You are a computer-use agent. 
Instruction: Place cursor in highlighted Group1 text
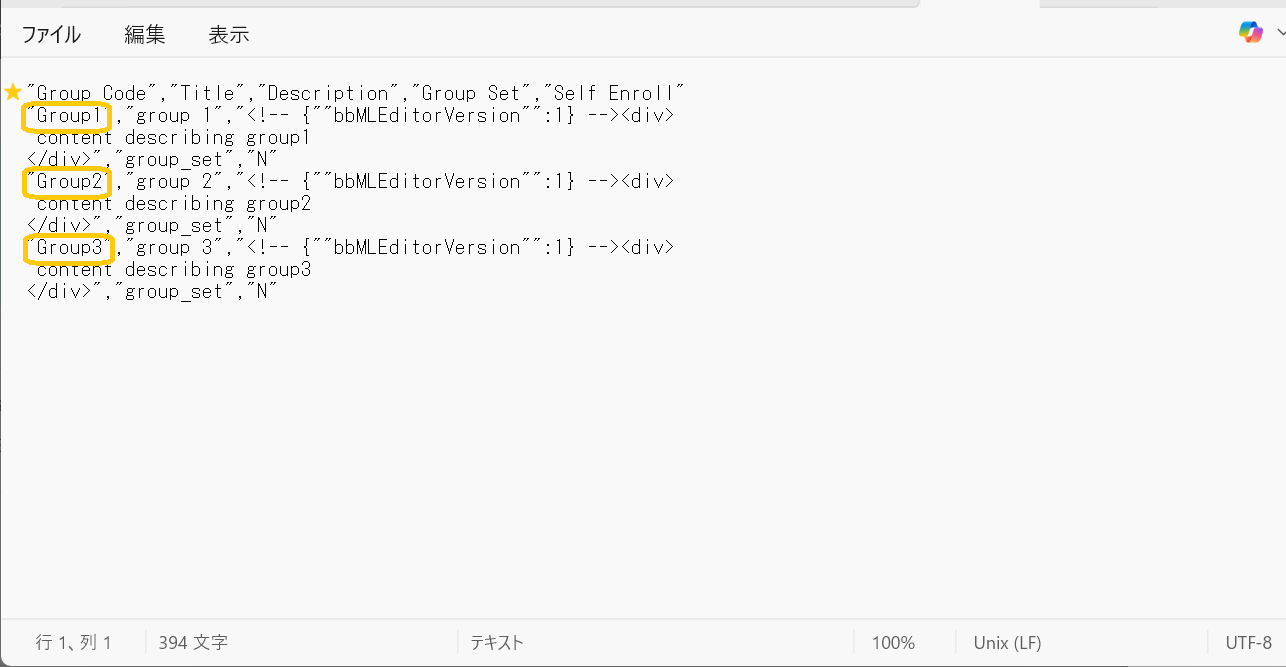point(66,116)
